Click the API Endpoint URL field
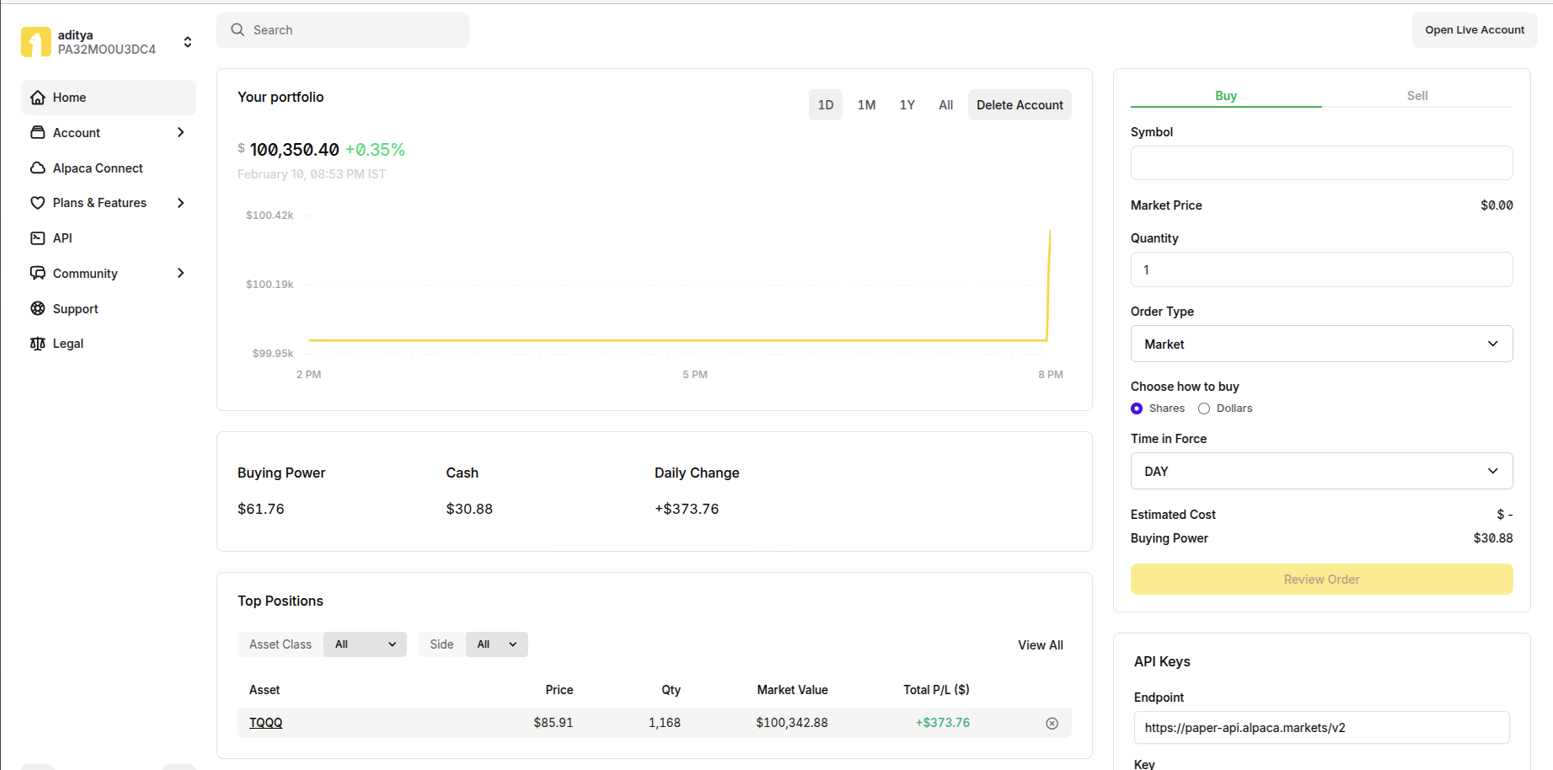 click(x=1321, y=728)
